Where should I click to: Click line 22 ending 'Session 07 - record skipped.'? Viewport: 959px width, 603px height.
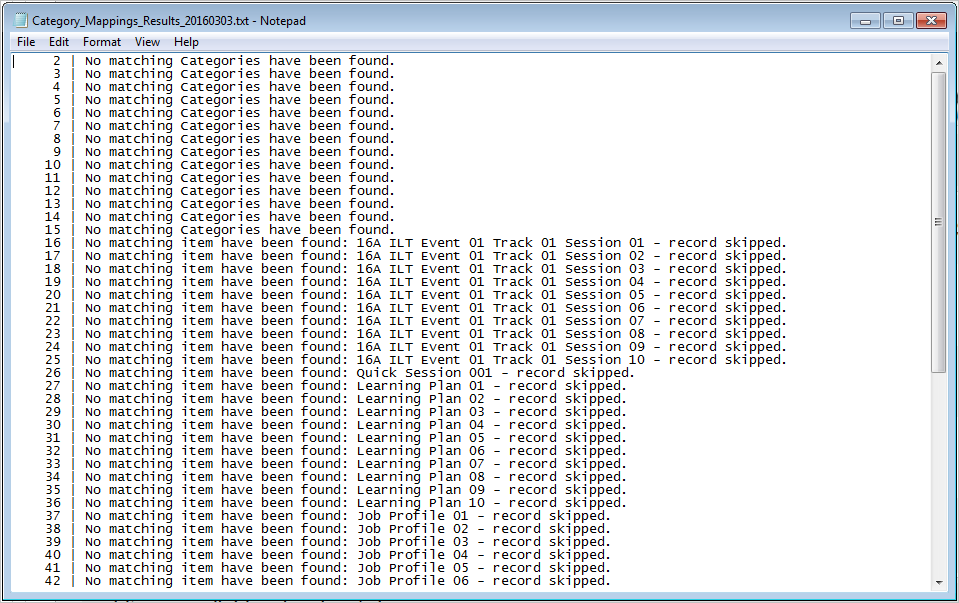coord(415,321)
